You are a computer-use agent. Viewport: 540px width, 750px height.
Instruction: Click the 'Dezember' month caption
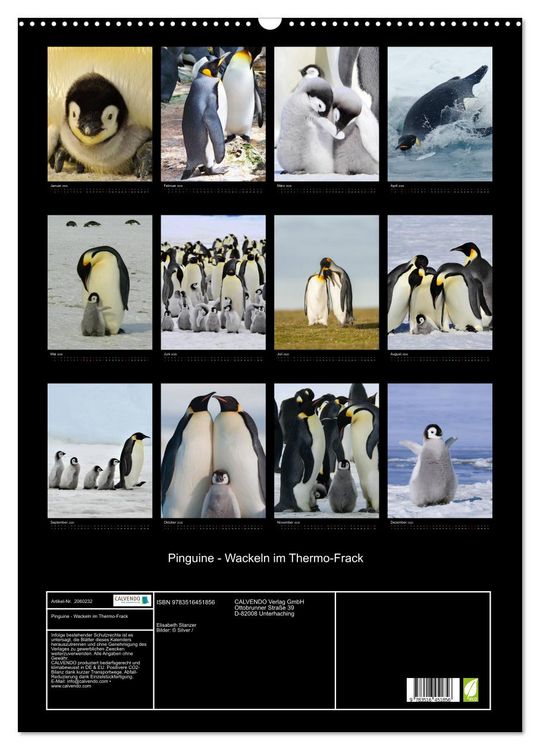[x=401, y=522]
